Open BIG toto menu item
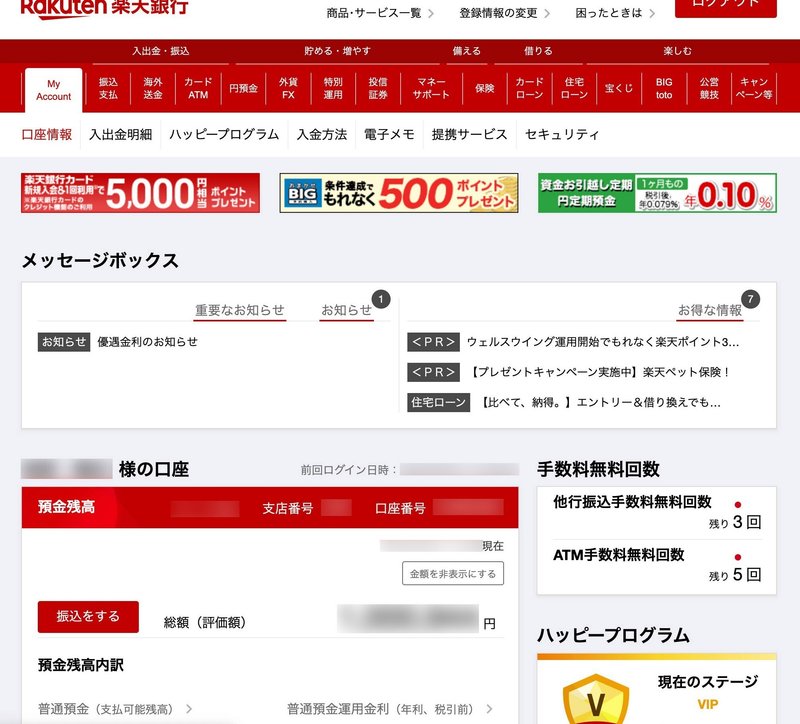 pos(664,88)
